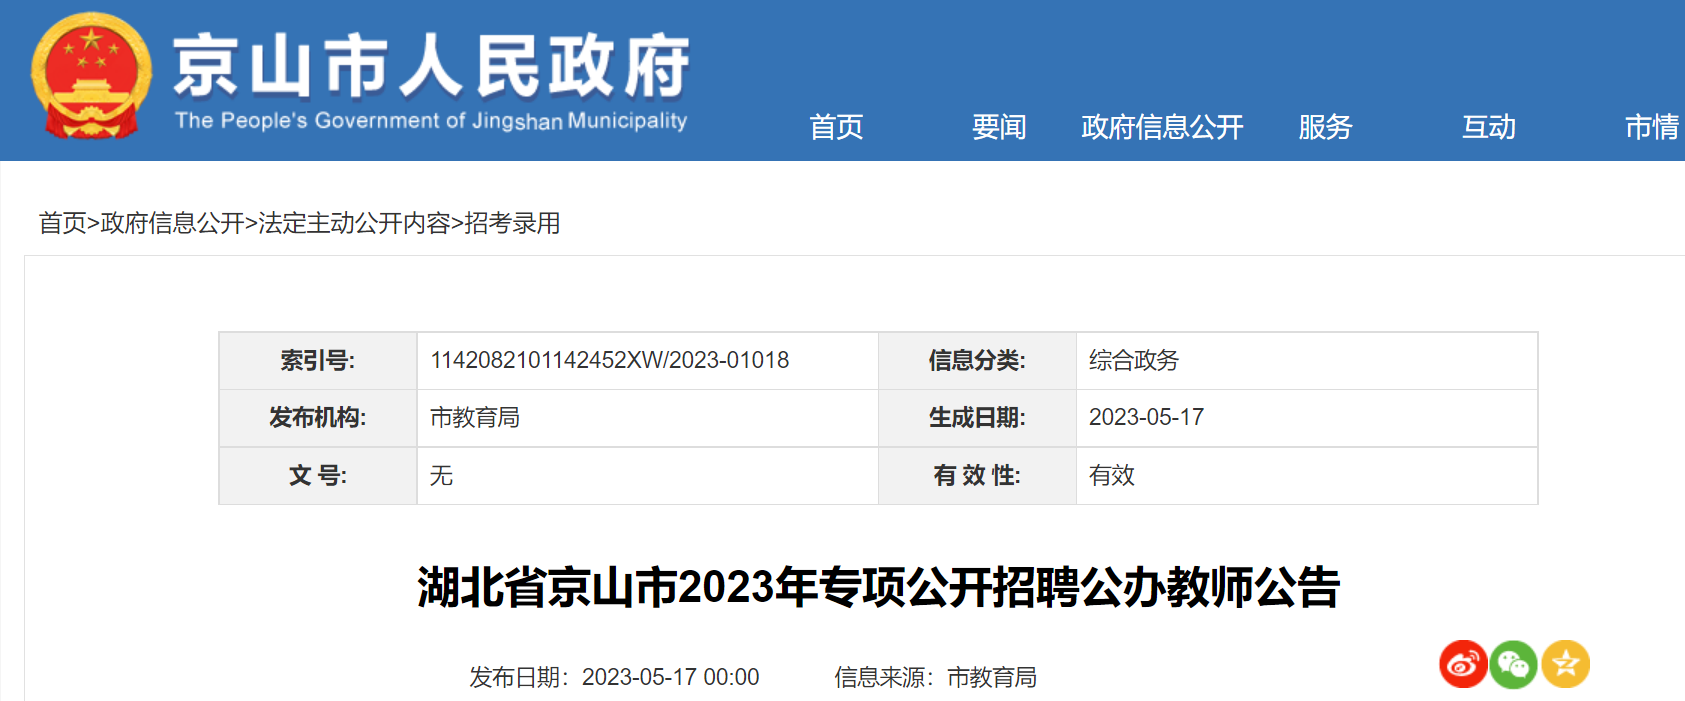Open the 市情 navigation tab
Viewport: 1685px width, 701px height.
click(1652, 127)
